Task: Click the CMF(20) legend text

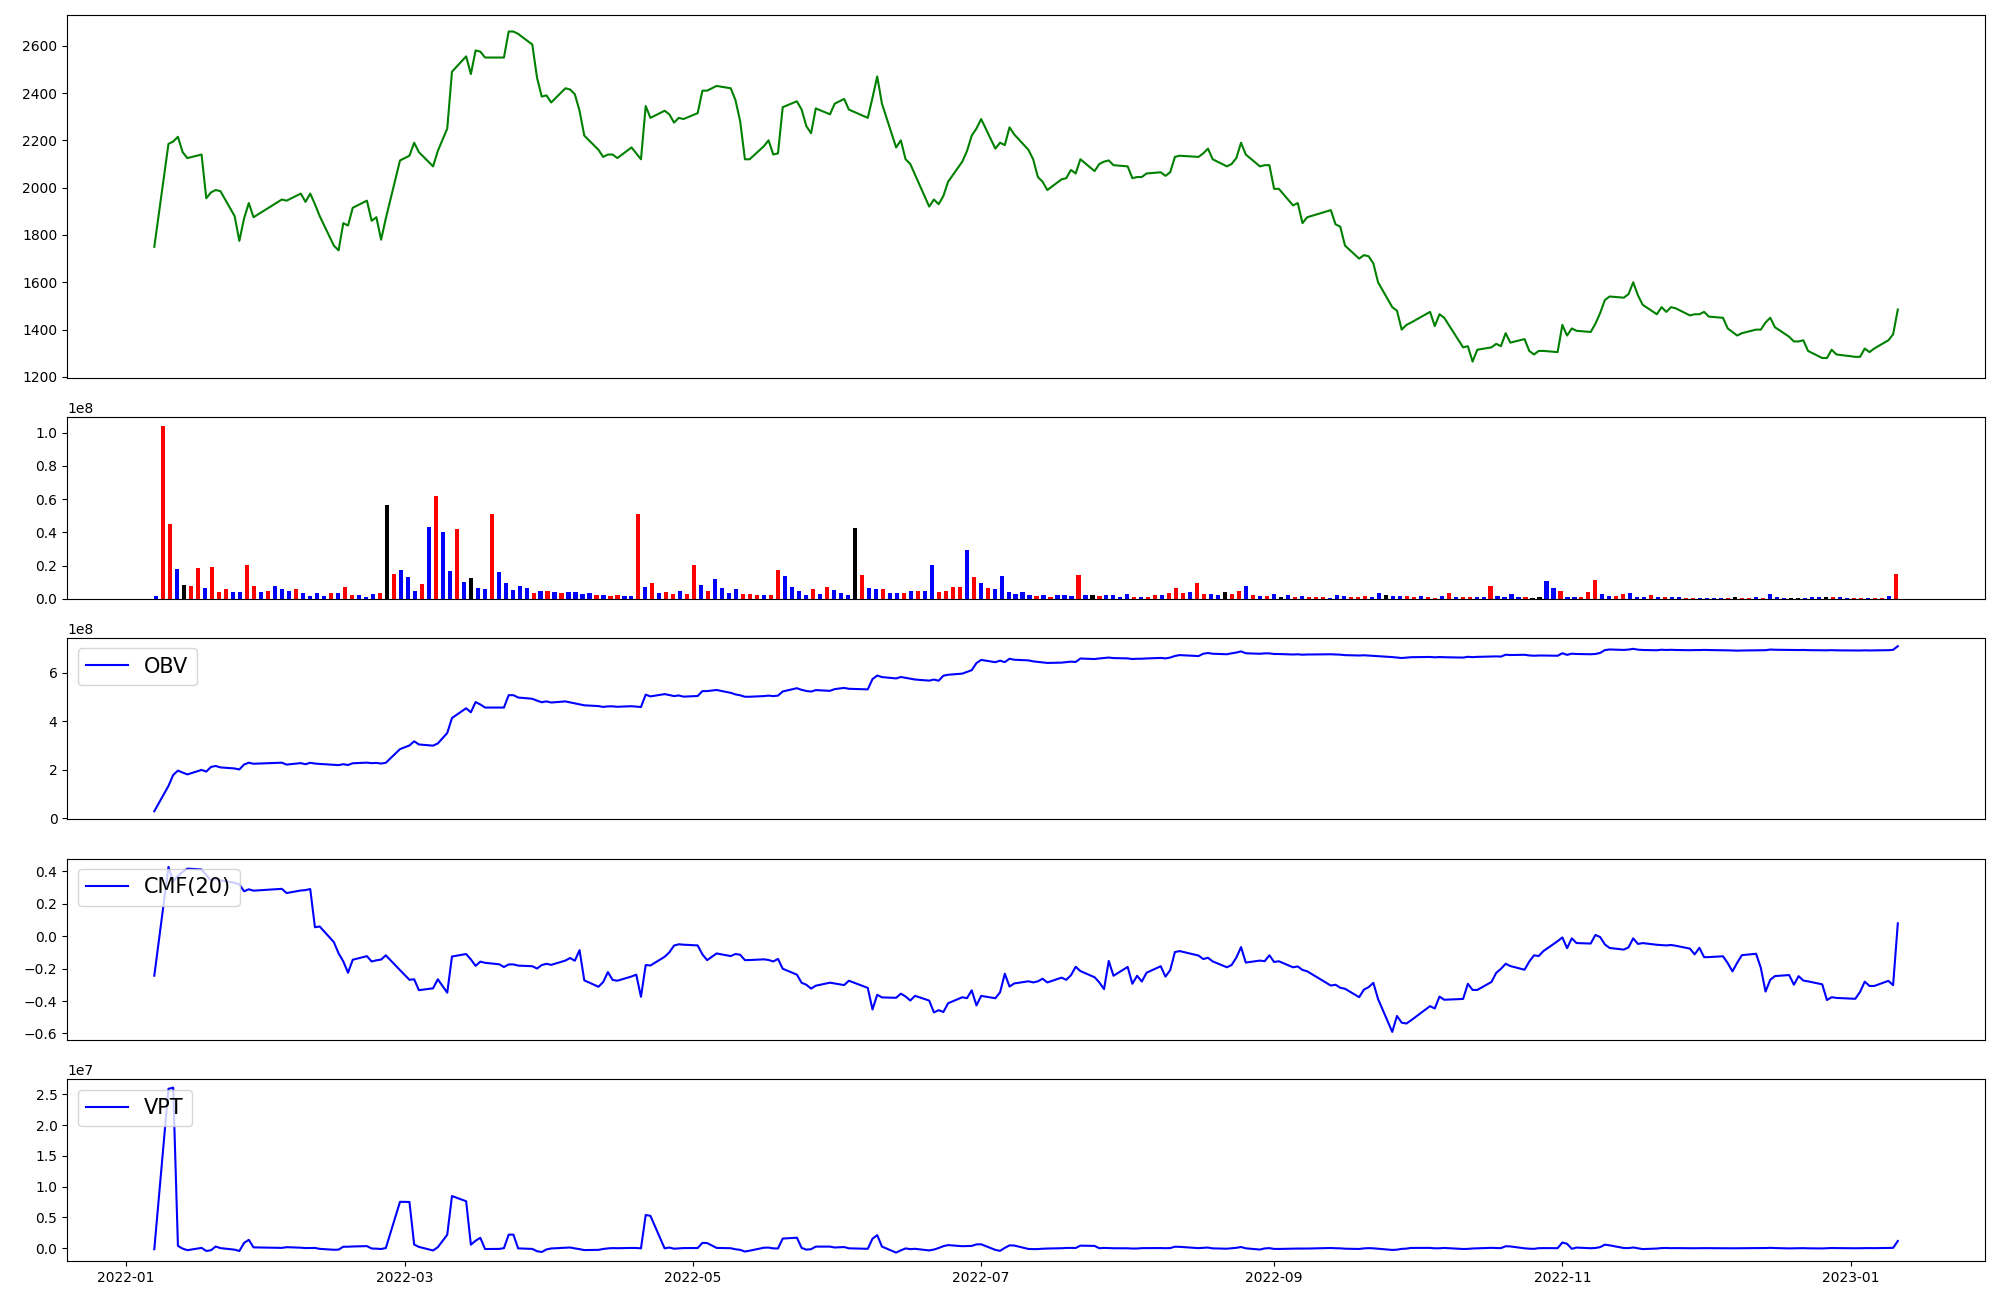Action: click(x=186, y=886)
